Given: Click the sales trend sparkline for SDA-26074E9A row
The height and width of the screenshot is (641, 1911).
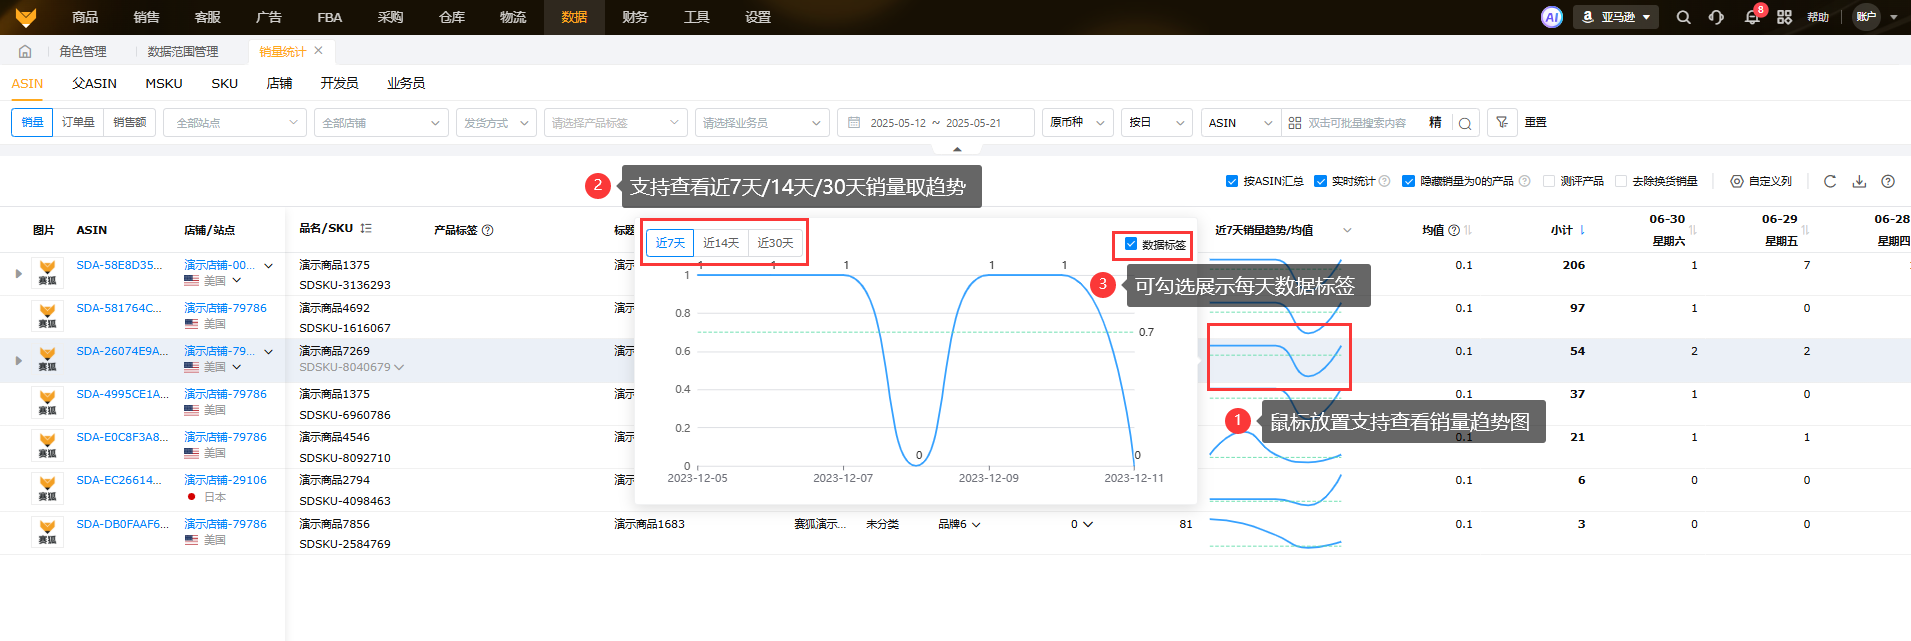Looking at the screenshot, I should pyautogui.click(x=1276, y=359).
